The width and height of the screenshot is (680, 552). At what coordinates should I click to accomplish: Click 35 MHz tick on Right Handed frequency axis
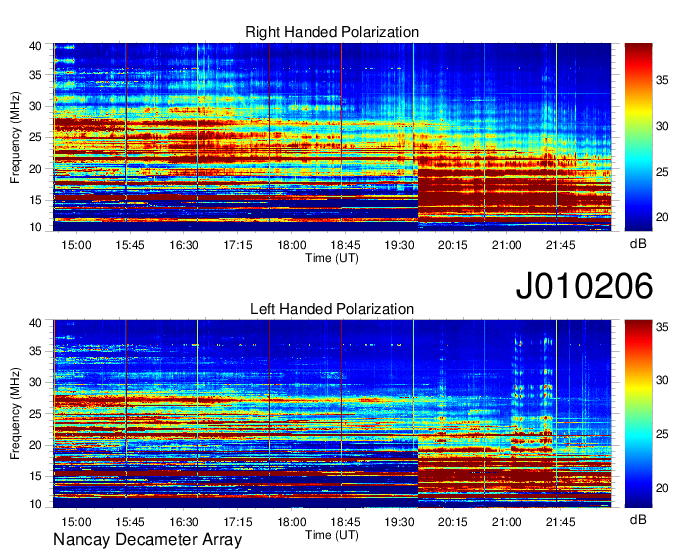[x=35, y=75]
